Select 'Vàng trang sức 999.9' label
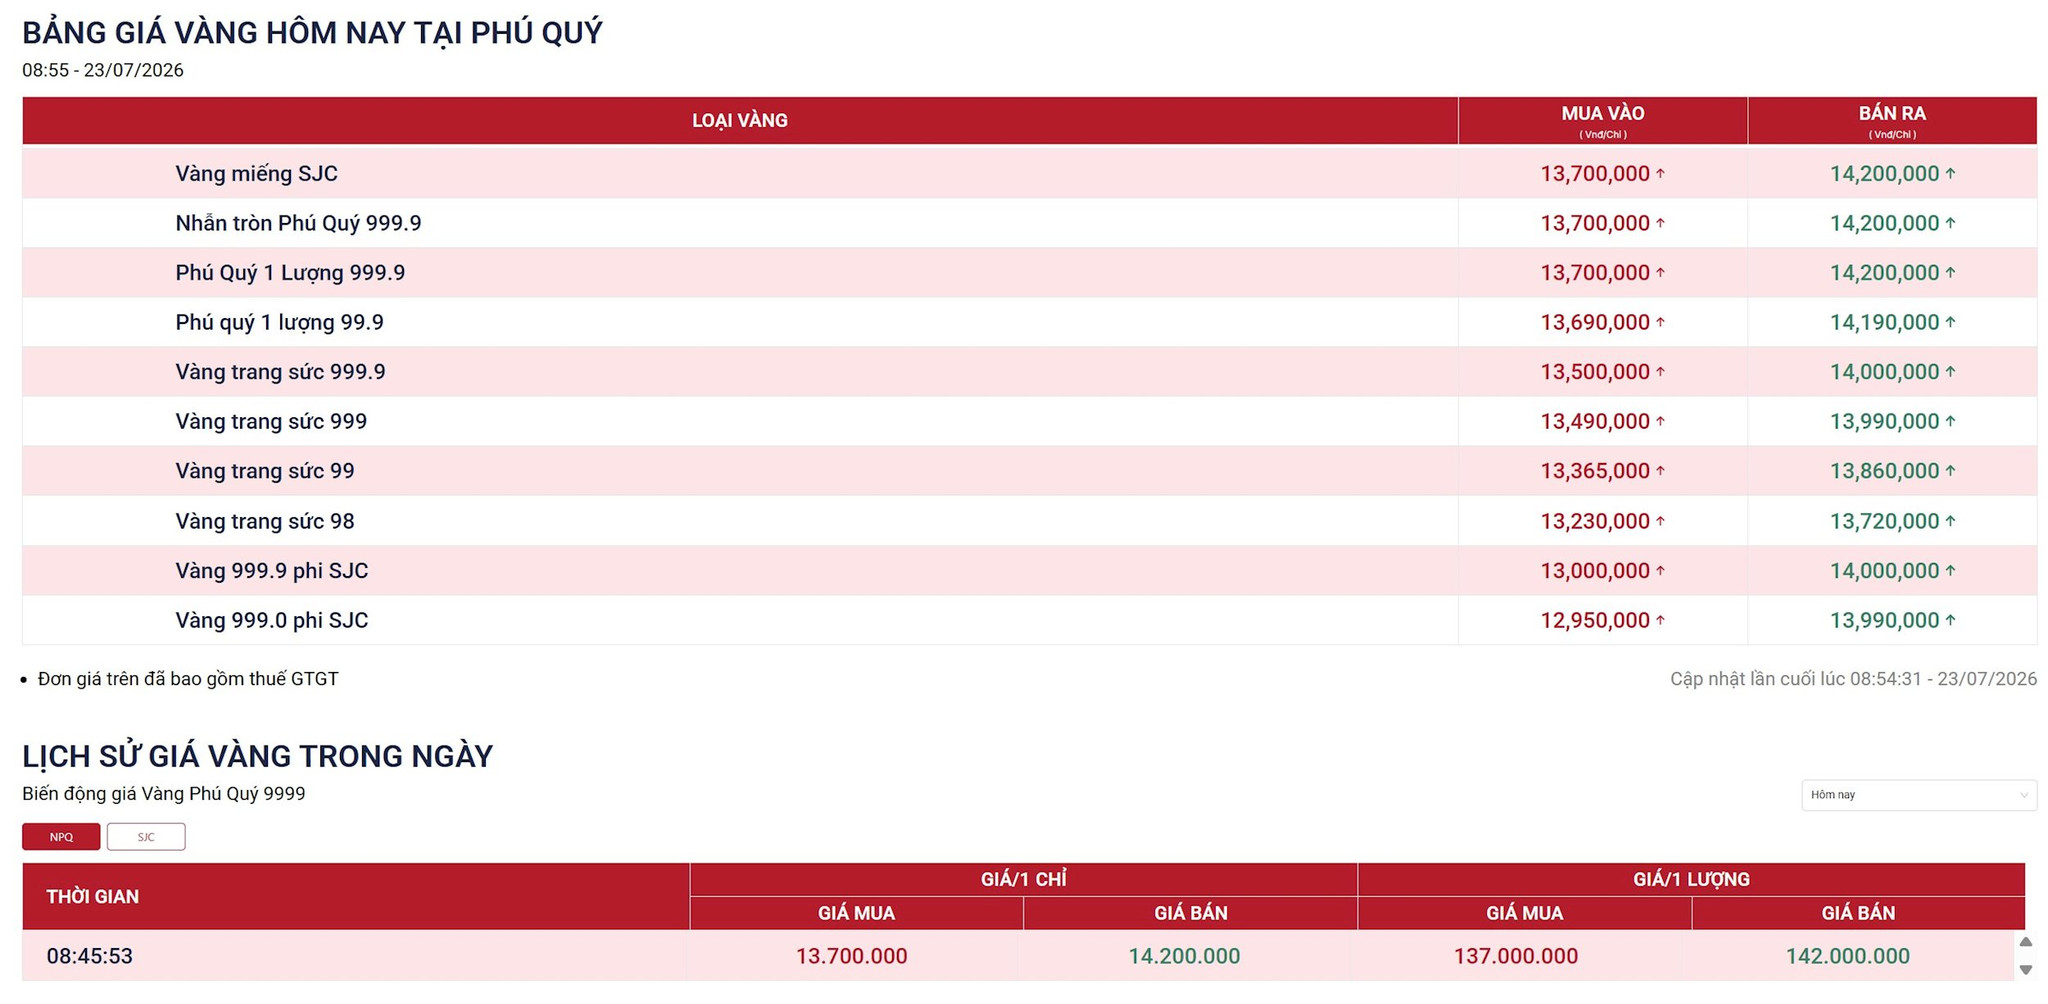Screen dimensions: 2048x1004 coord(280,372)
